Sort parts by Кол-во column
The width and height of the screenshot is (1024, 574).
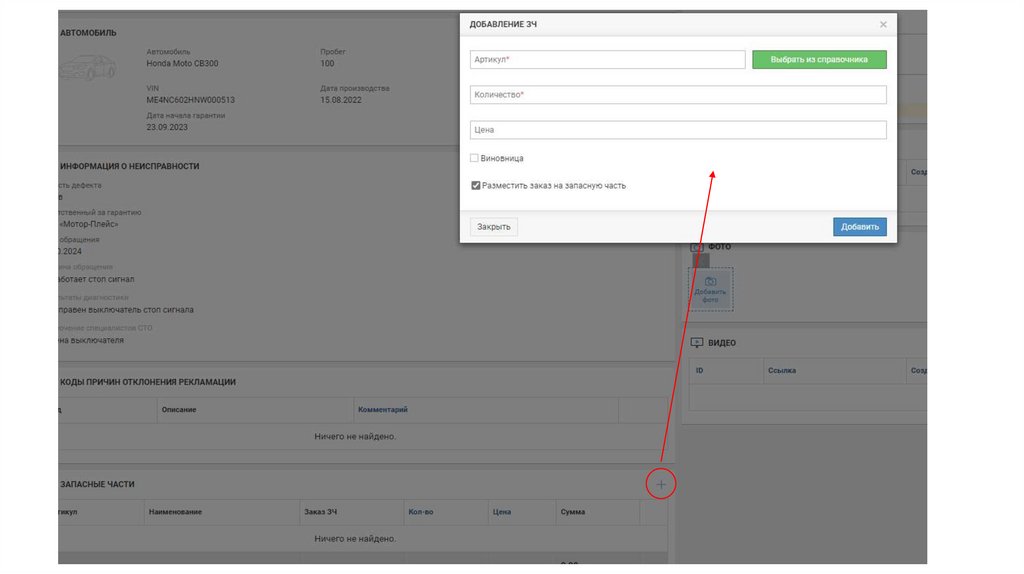point(420,512)
